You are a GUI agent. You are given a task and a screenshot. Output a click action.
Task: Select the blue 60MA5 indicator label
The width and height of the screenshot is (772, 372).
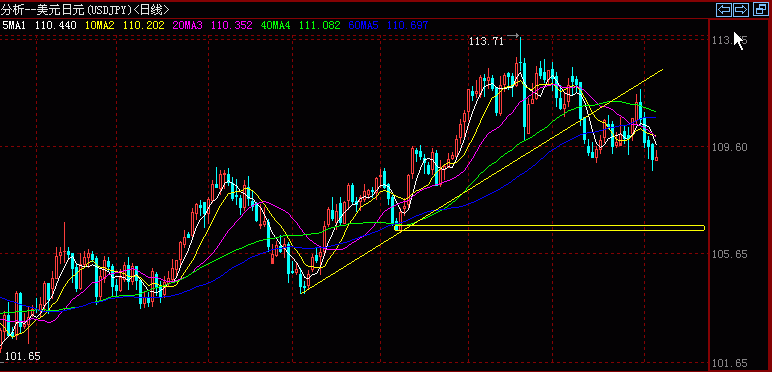pos(363,25)
